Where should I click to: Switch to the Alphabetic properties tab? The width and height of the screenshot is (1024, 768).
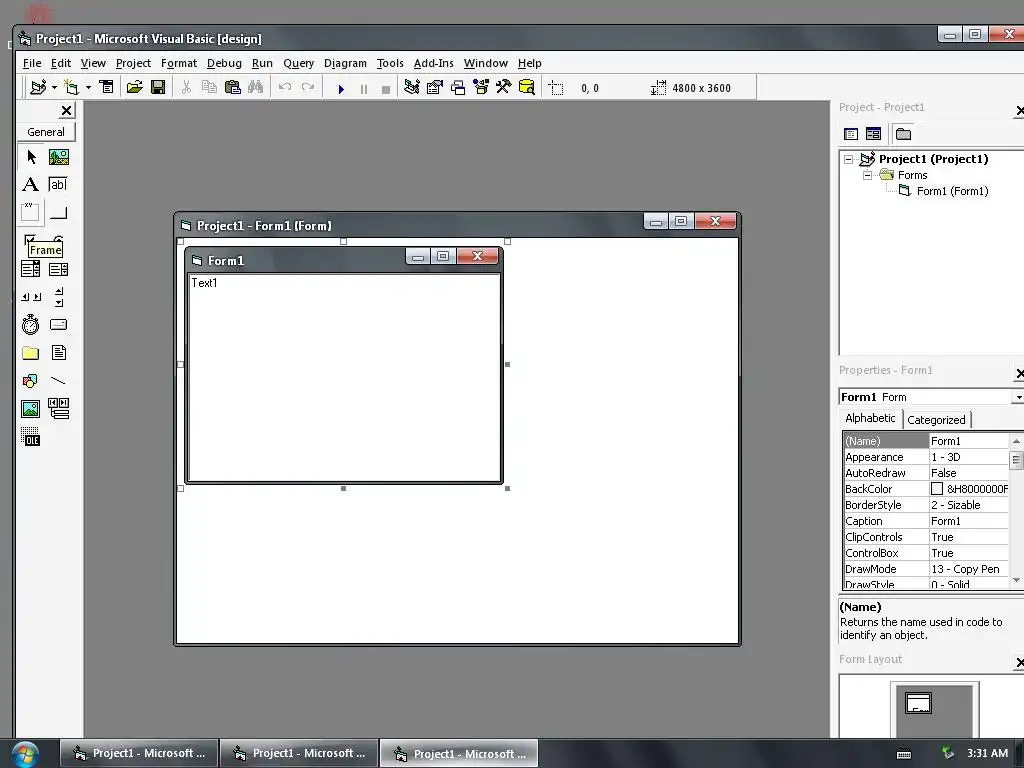(871, 418)
